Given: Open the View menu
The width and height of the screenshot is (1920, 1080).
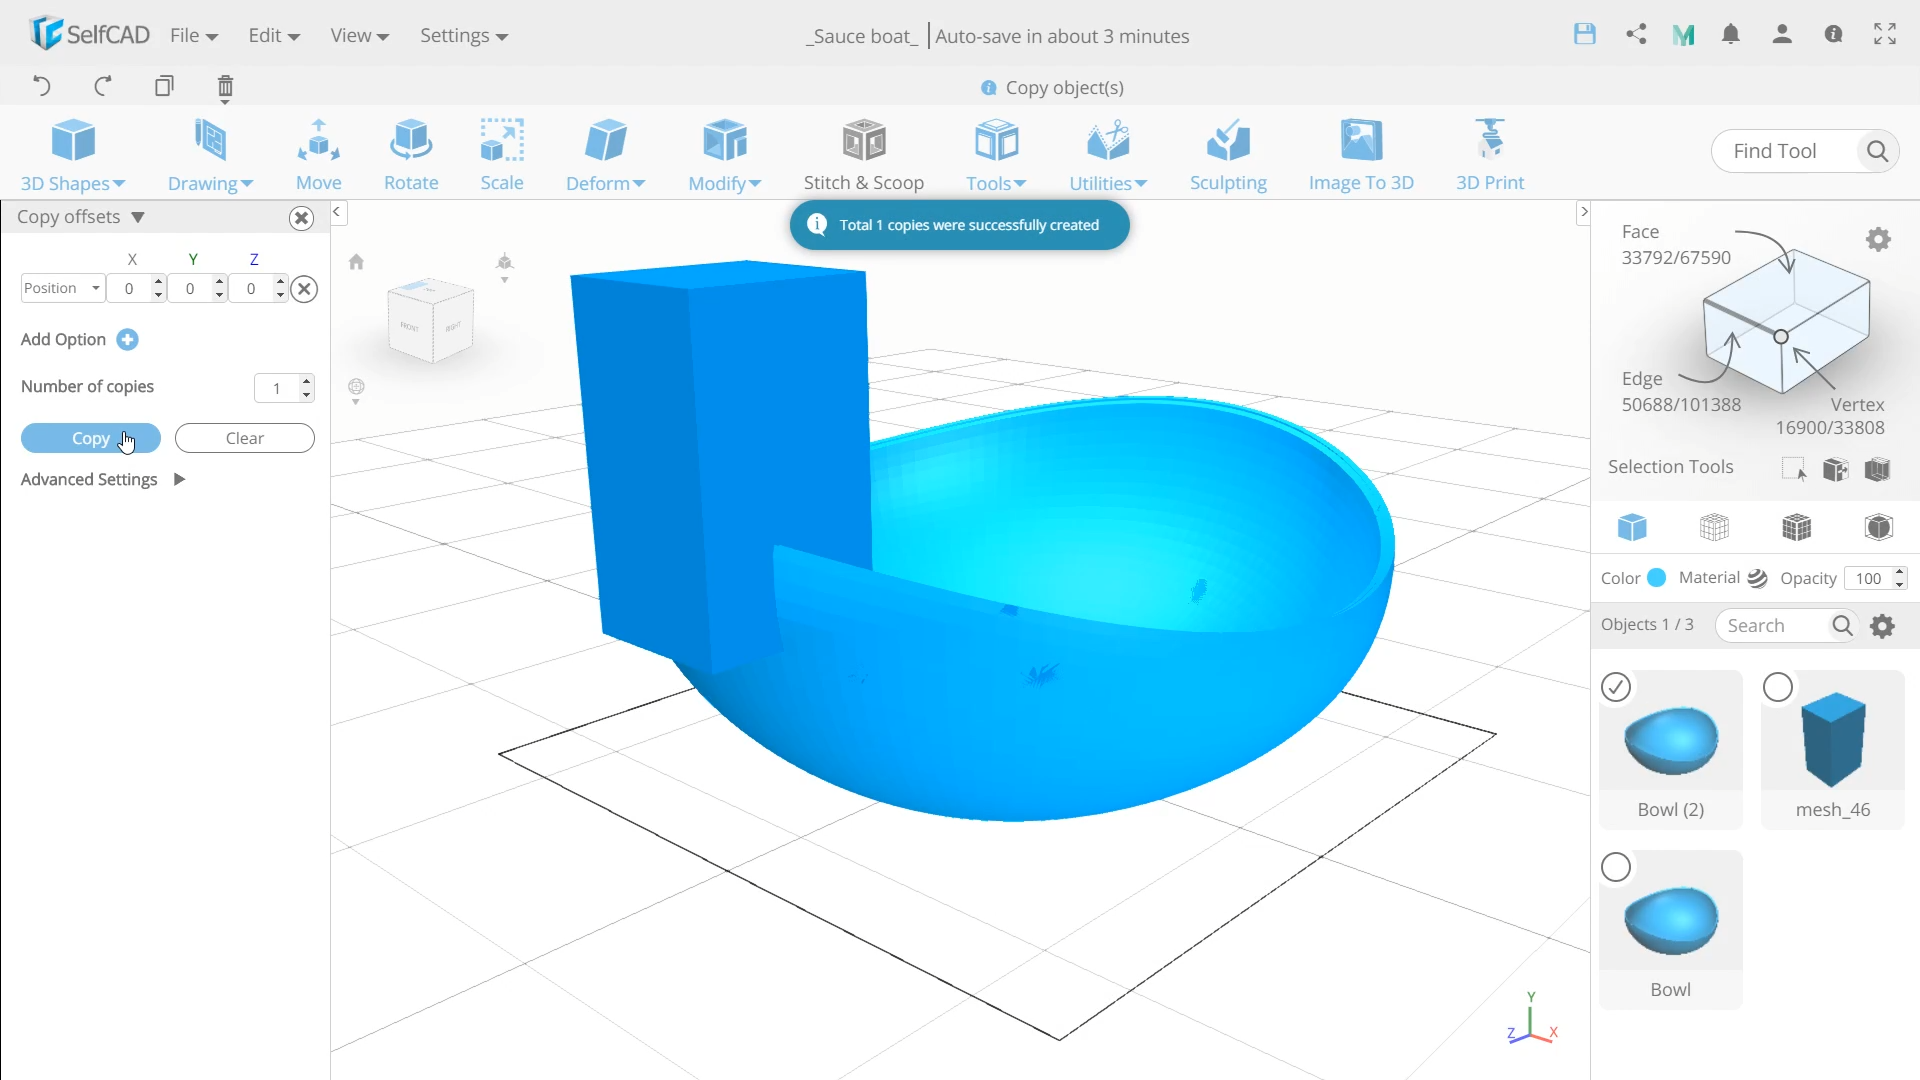Looking at the screenshot, I should [x=359, y=35].
